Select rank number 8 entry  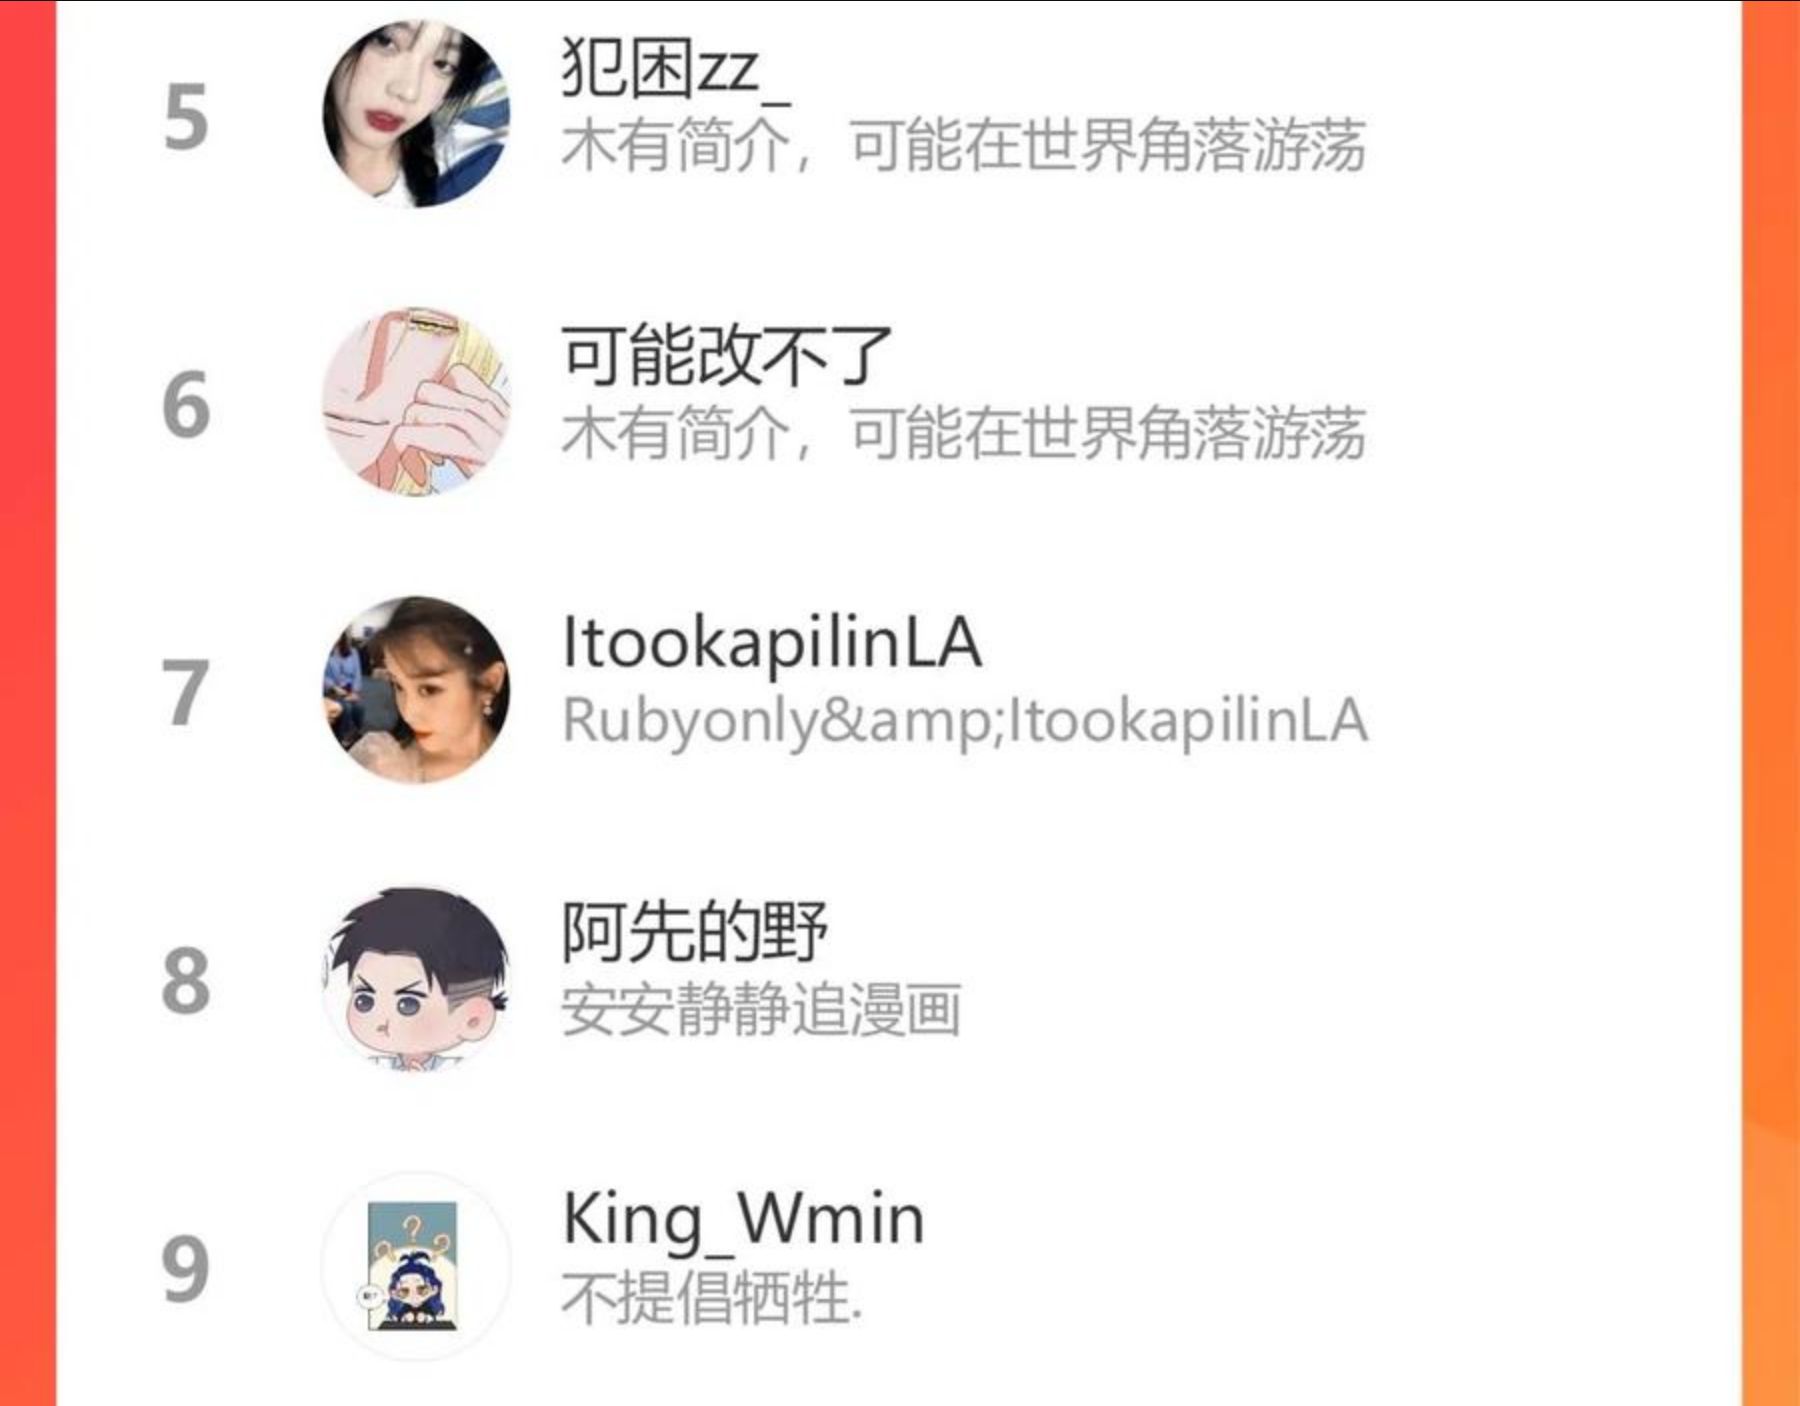pos(186,981)
